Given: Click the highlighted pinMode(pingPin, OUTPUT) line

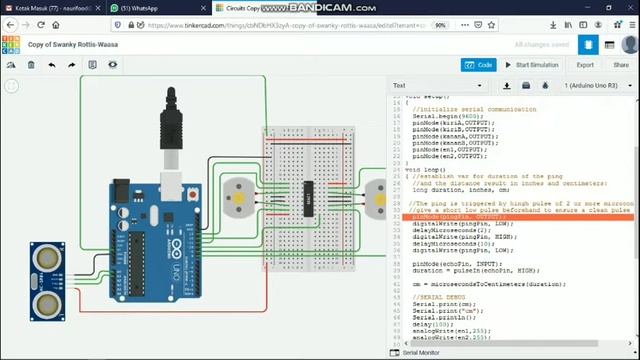Looking at the screenshot, I should click(518, 217).
